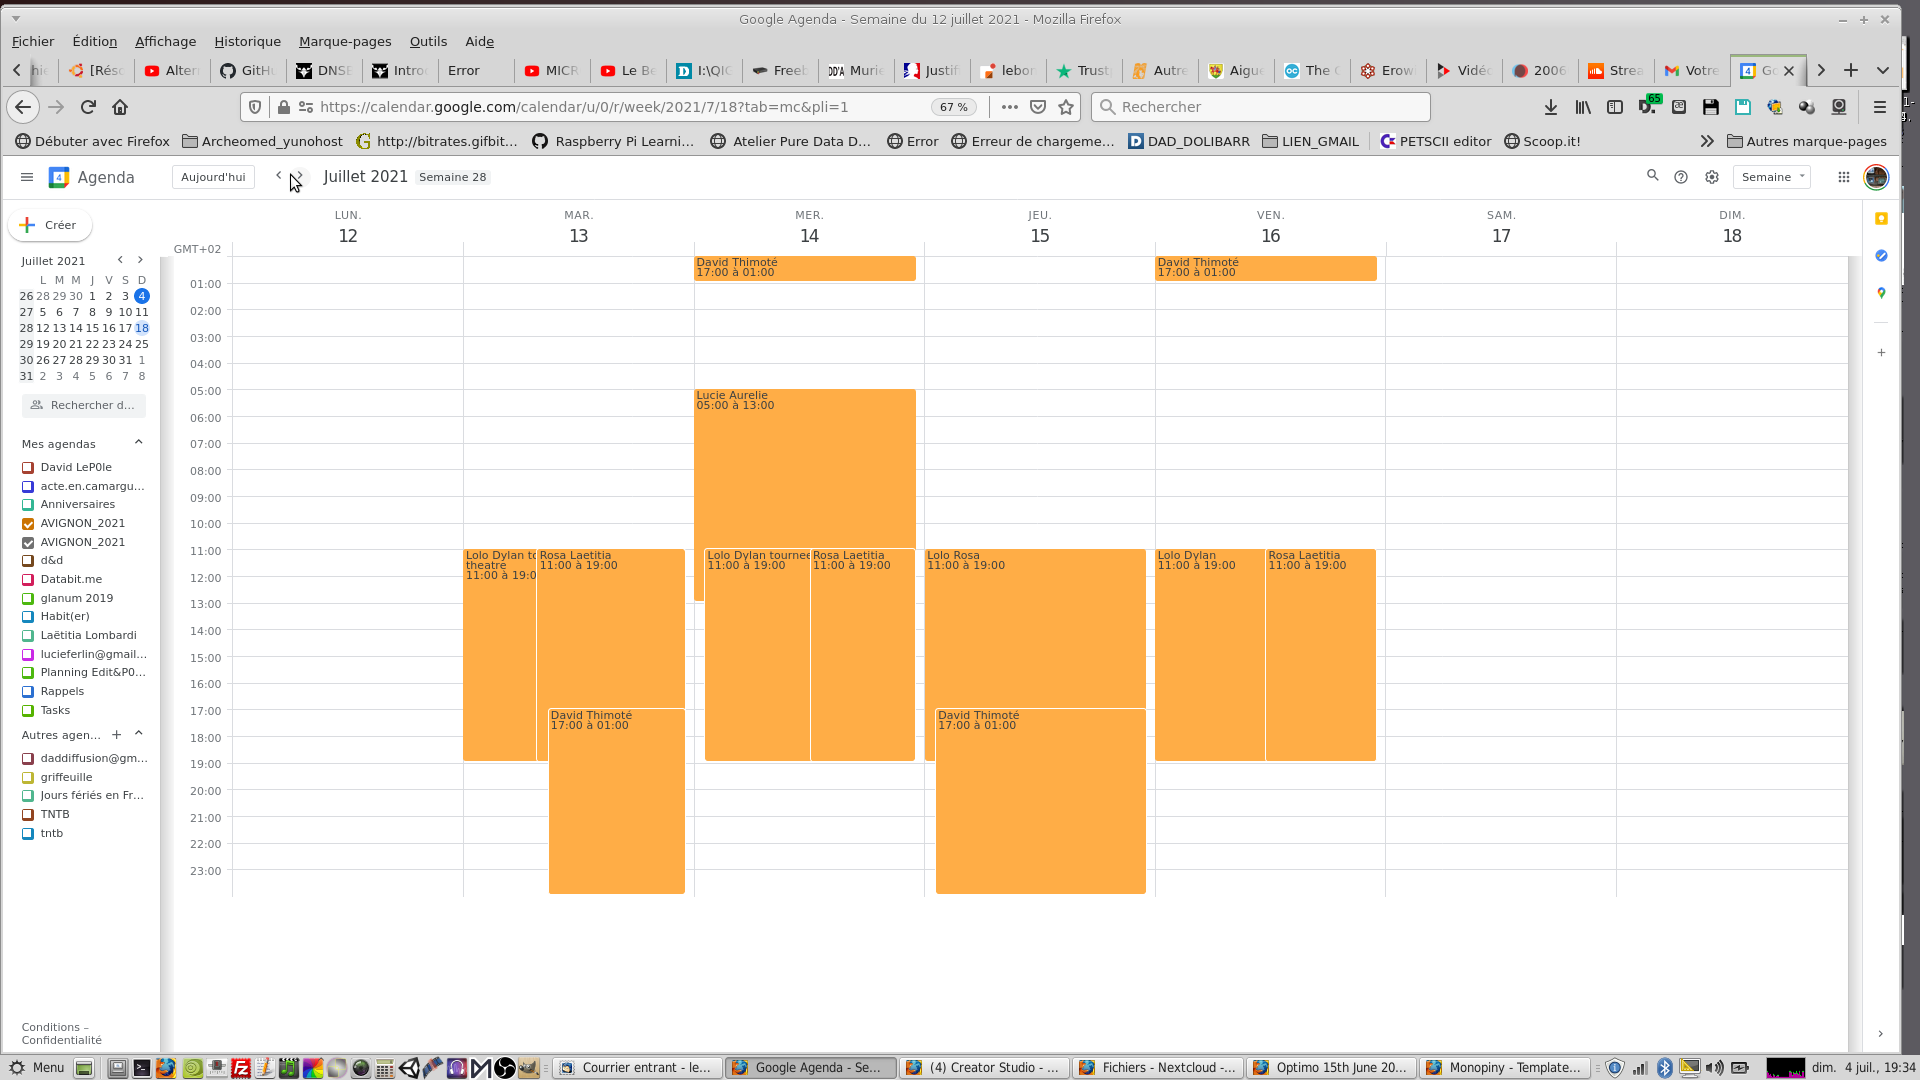Click the calendar search magnifier icon
Viewport: 1920px width, 1080px height.
1652,176
